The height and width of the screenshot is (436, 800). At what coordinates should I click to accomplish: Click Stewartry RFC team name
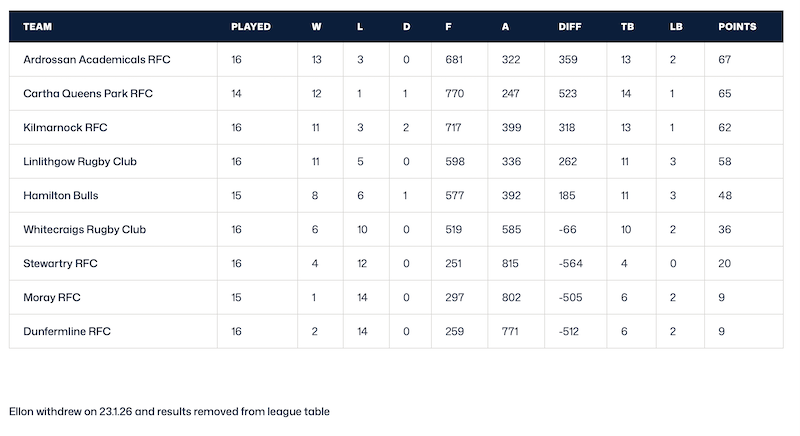(60, 264)
